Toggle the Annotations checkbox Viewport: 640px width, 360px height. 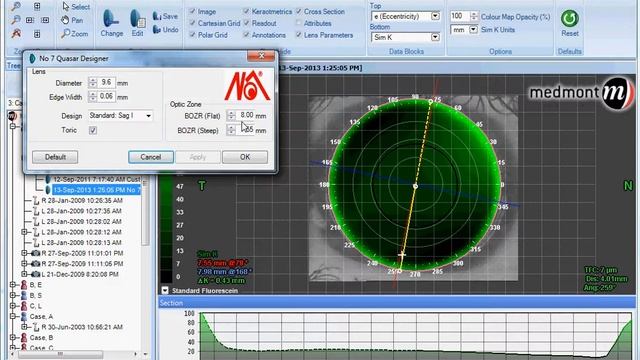click(x=246, y=35)
